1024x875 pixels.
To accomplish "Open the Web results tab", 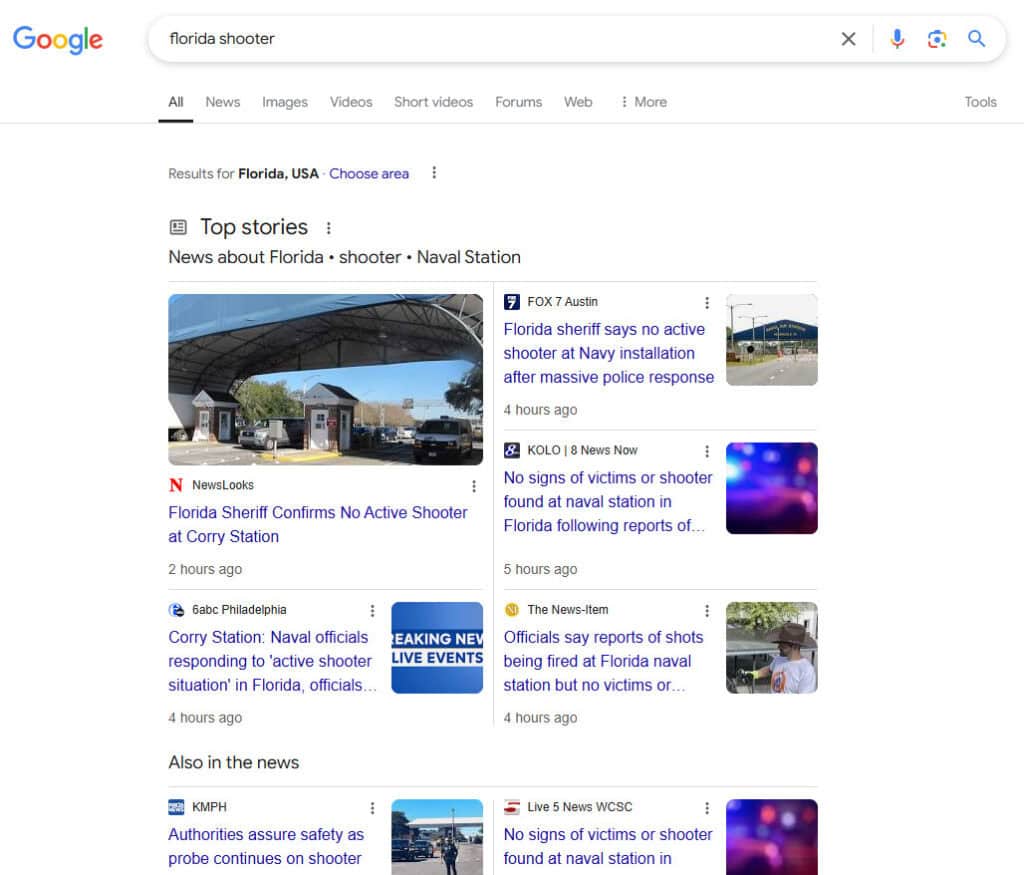I will coord(578,102).
